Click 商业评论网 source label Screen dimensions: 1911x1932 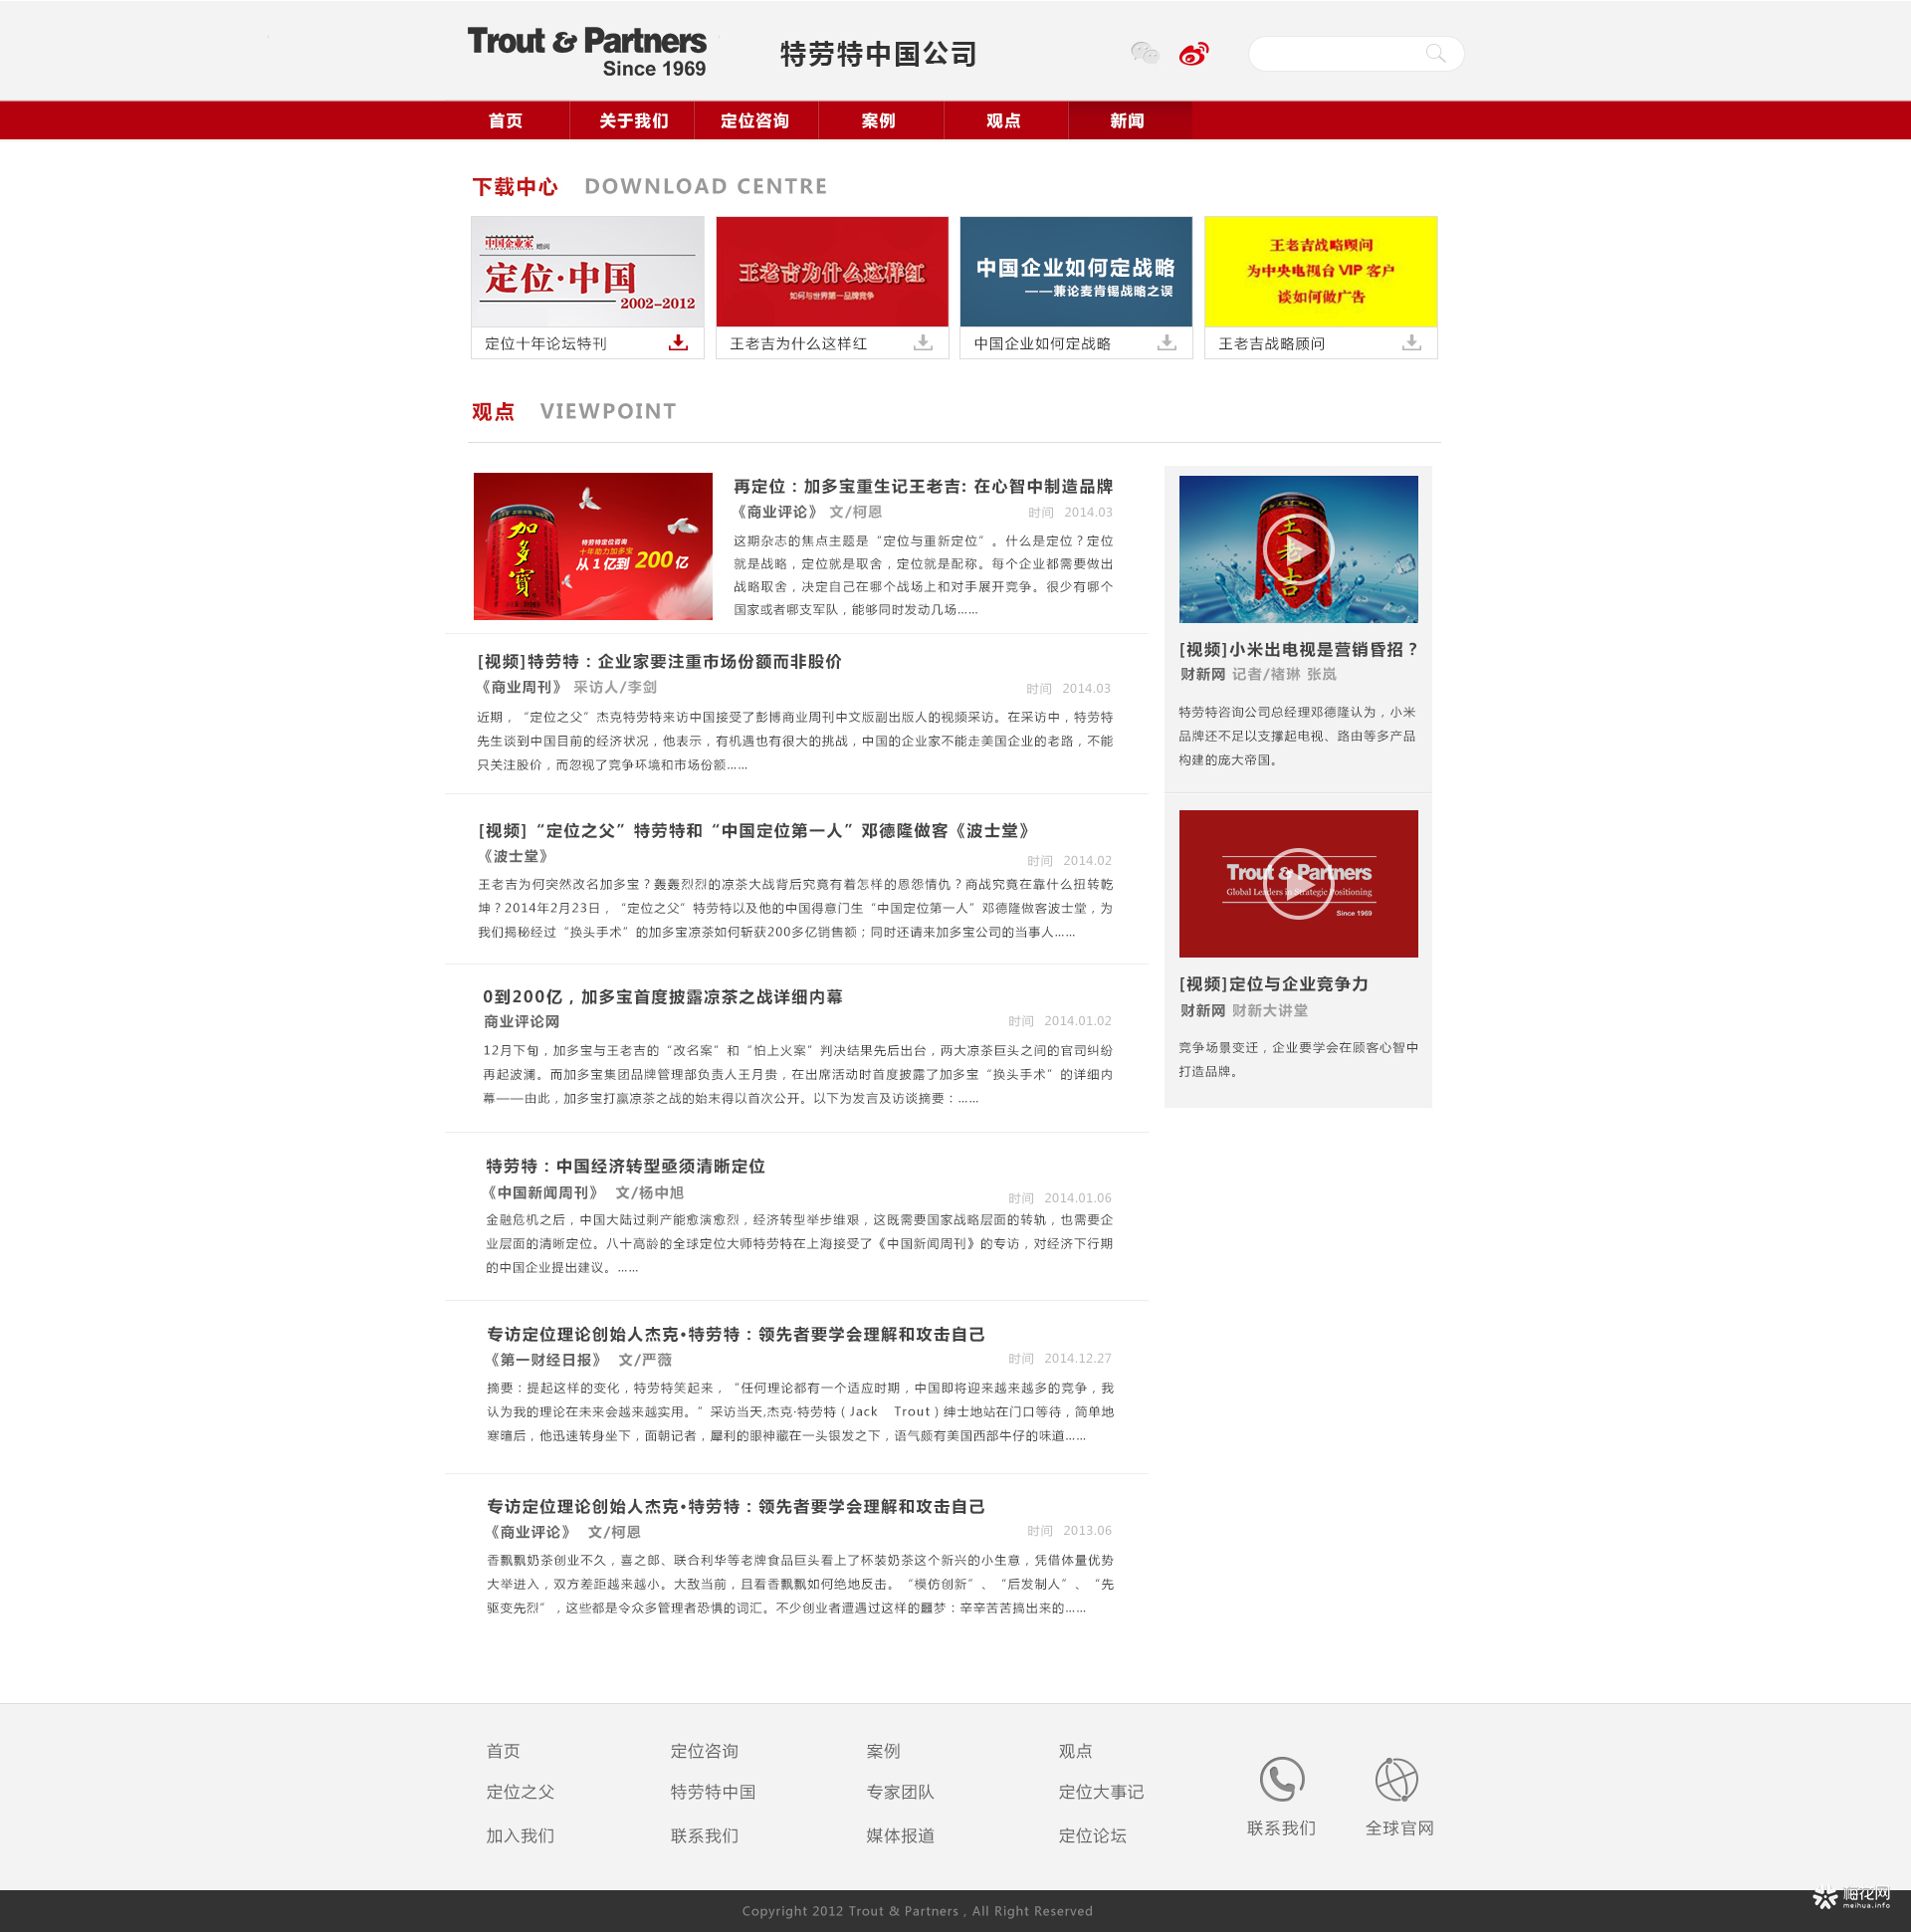tap(521, 1021)
